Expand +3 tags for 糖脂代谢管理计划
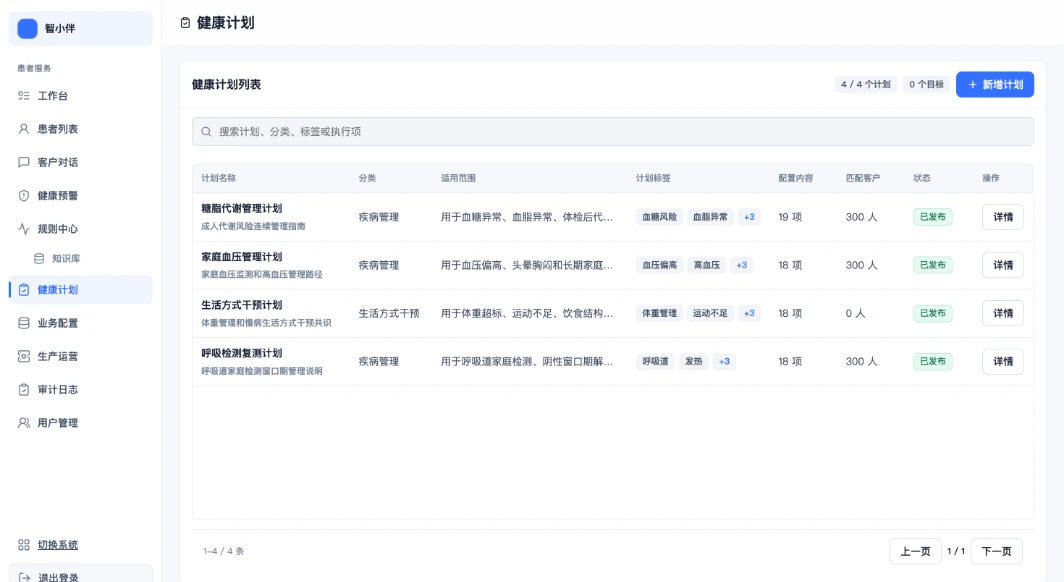 point(749,217)
